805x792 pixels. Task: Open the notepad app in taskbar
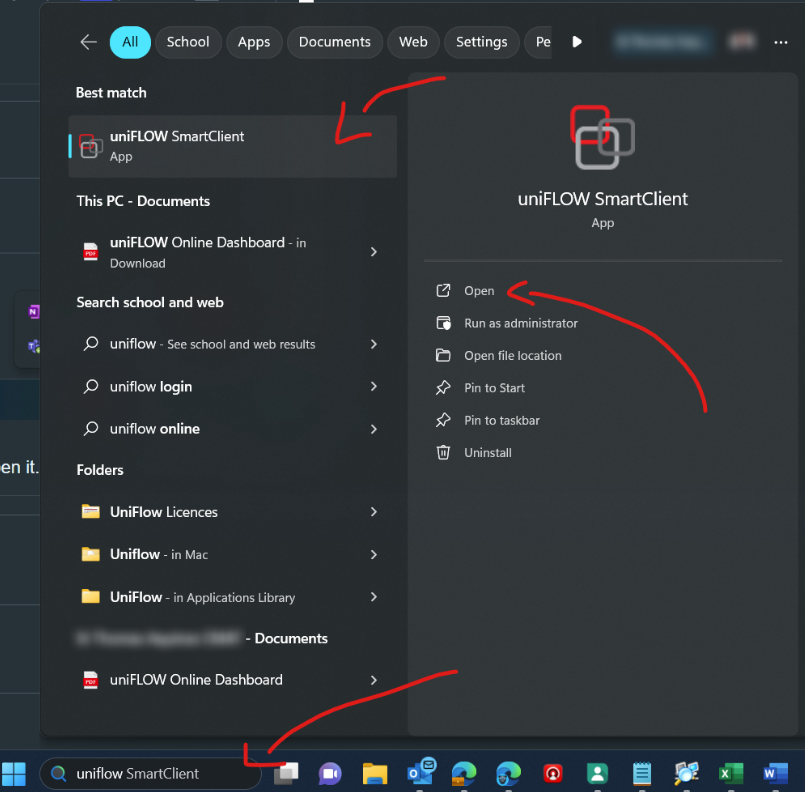click(x=642, y=774)
